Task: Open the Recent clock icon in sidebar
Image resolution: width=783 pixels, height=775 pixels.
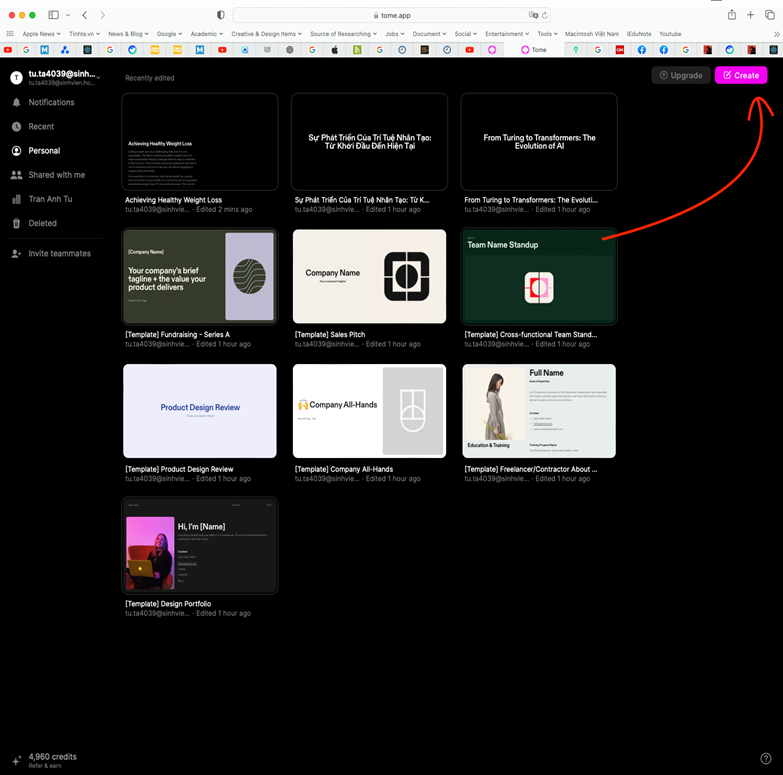Action: point(16,126)
